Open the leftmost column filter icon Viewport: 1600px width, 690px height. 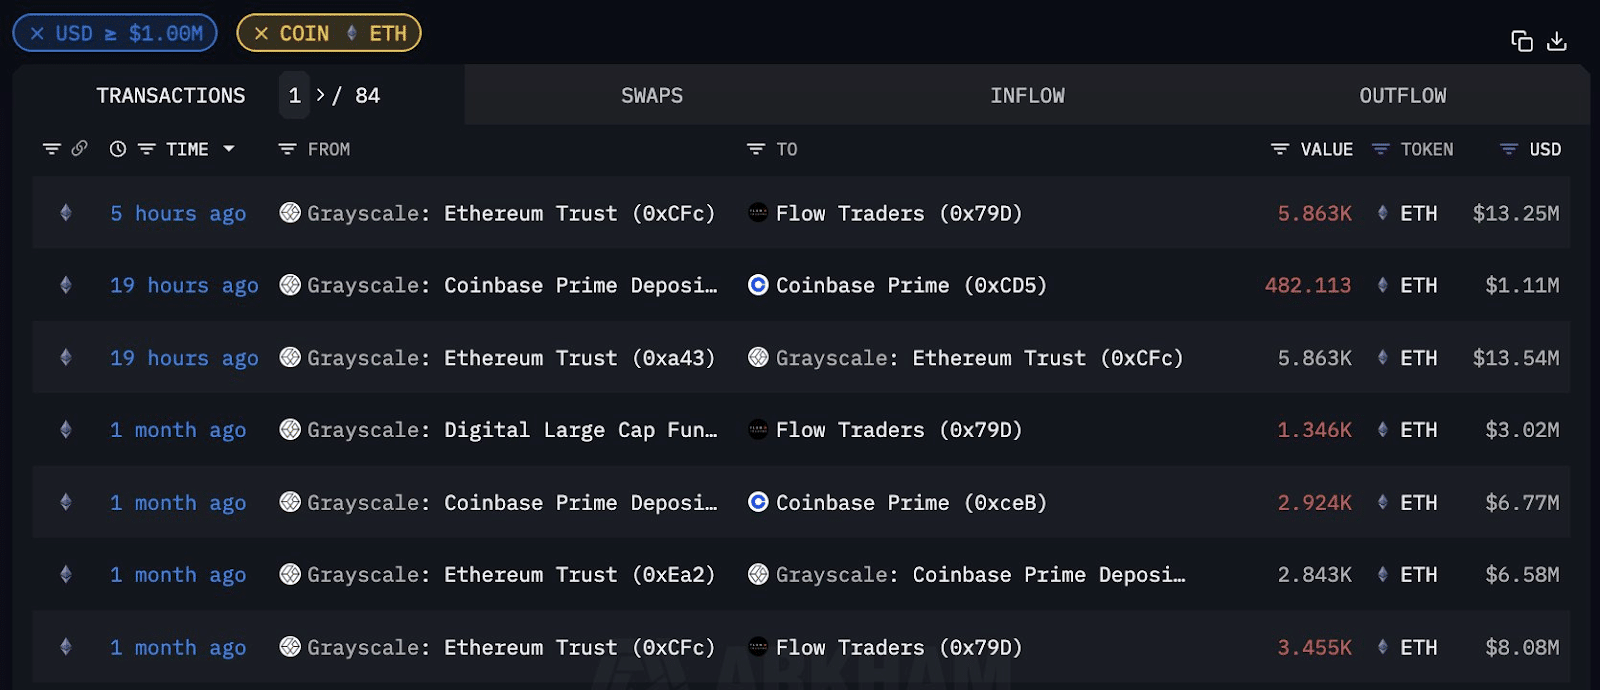(52, 149)
